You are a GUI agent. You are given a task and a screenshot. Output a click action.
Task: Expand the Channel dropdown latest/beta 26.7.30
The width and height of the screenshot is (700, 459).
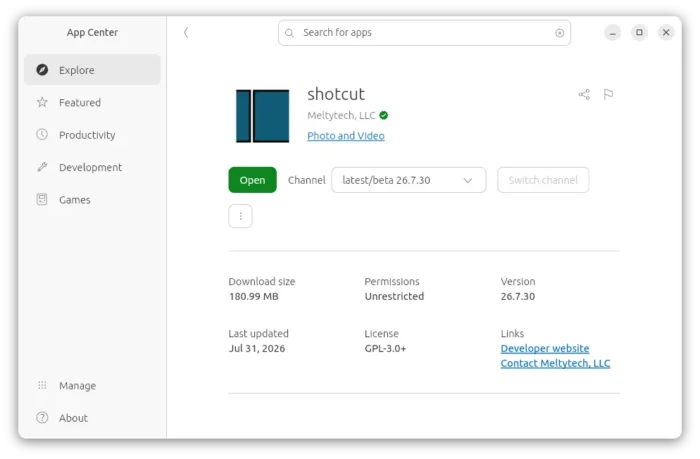(408, 180)
